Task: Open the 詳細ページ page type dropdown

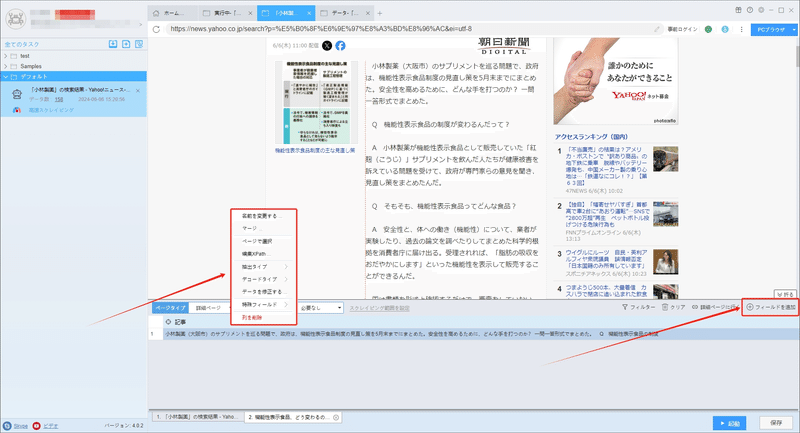Action: 209,308
